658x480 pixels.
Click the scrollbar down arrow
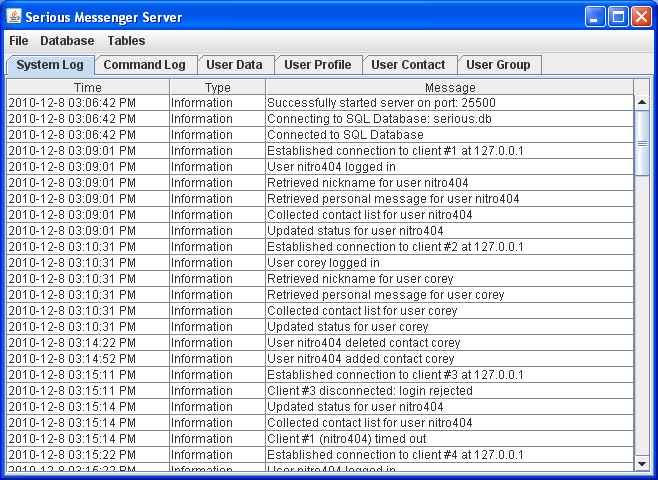pos(642,462)
